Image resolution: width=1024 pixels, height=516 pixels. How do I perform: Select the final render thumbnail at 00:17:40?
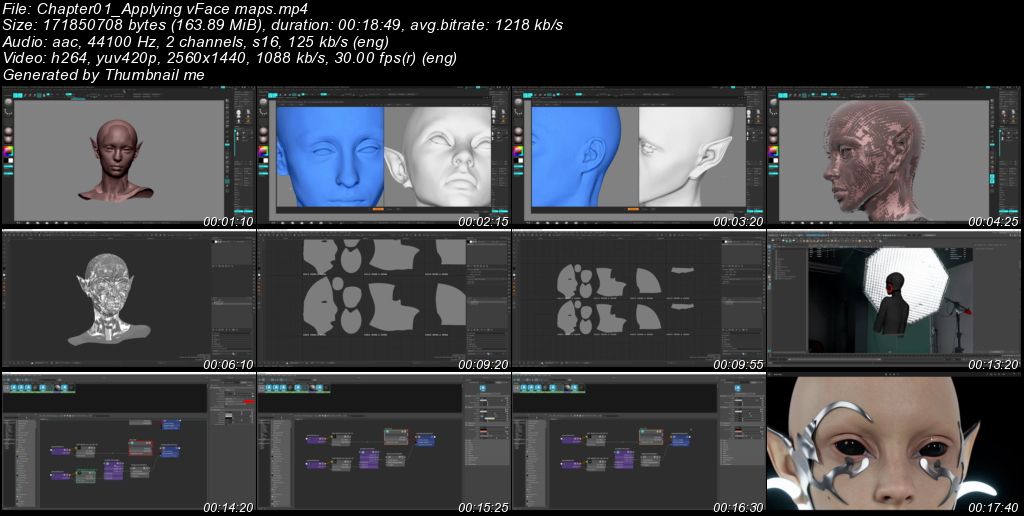pos(895,442)
